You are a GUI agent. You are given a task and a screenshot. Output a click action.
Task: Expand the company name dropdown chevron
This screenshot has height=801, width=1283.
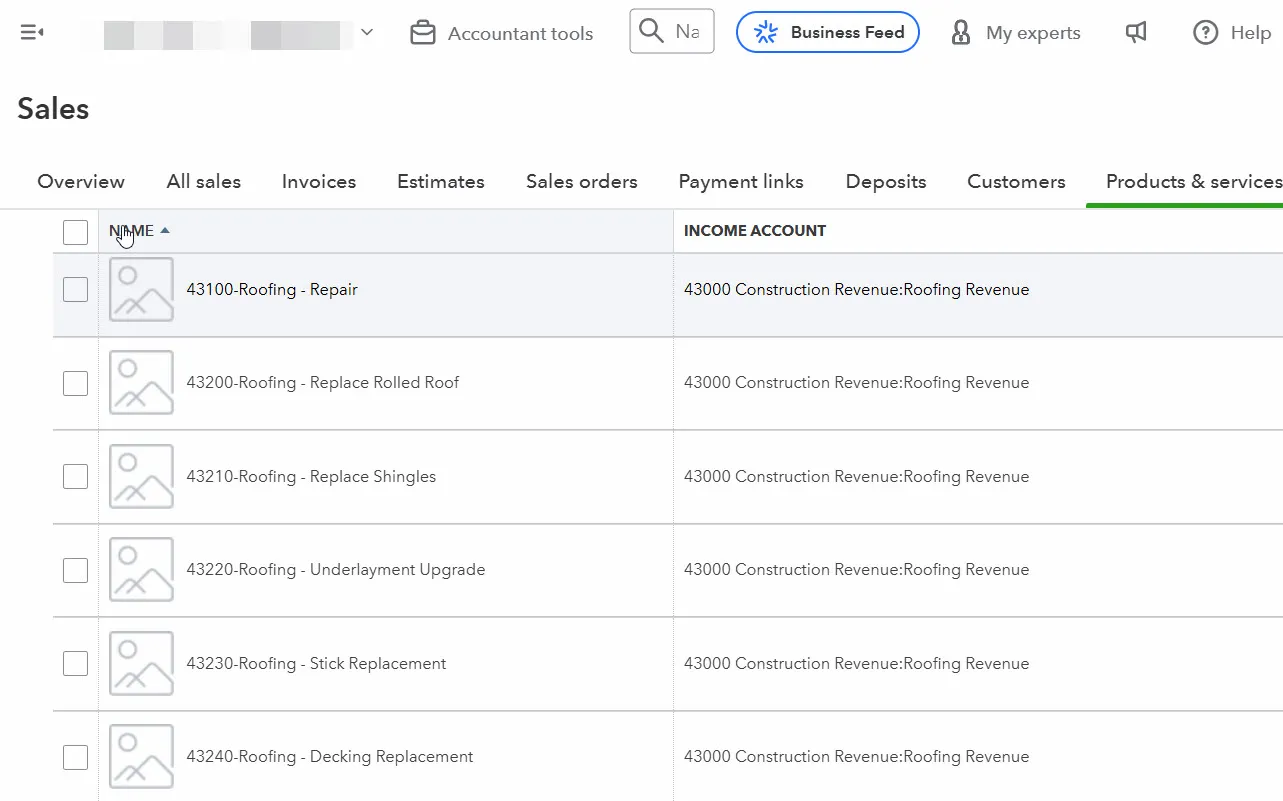367,33
